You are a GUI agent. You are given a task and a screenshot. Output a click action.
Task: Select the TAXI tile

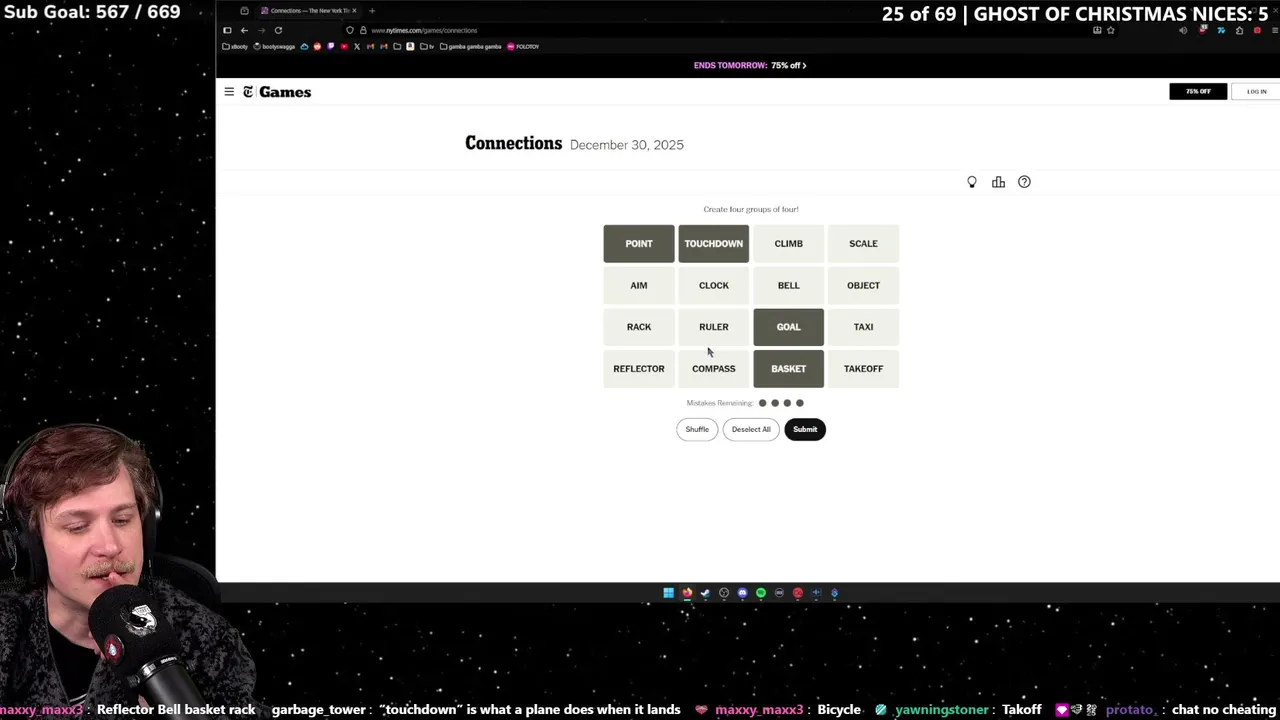point(863,327)
